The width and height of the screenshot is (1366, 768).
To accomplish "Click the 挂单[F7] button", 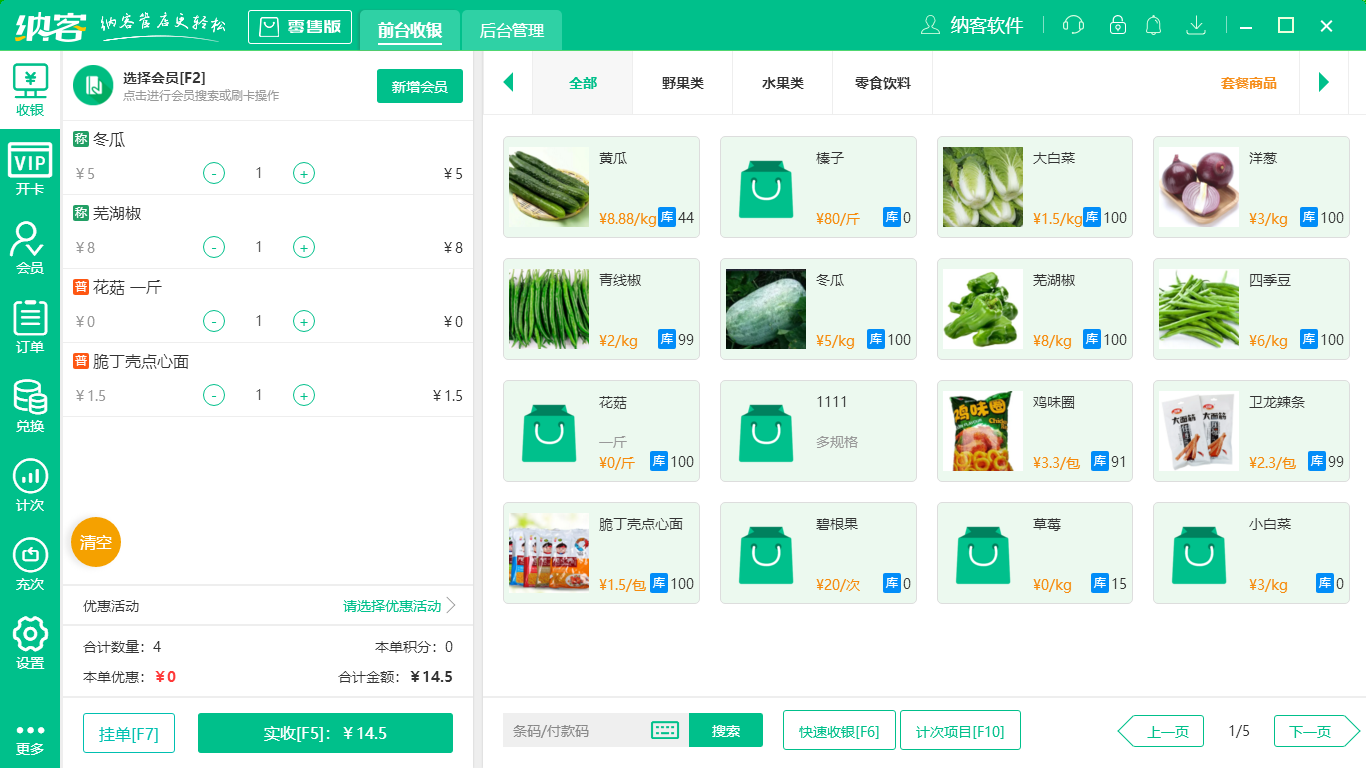I will click(x=129, y=733).
